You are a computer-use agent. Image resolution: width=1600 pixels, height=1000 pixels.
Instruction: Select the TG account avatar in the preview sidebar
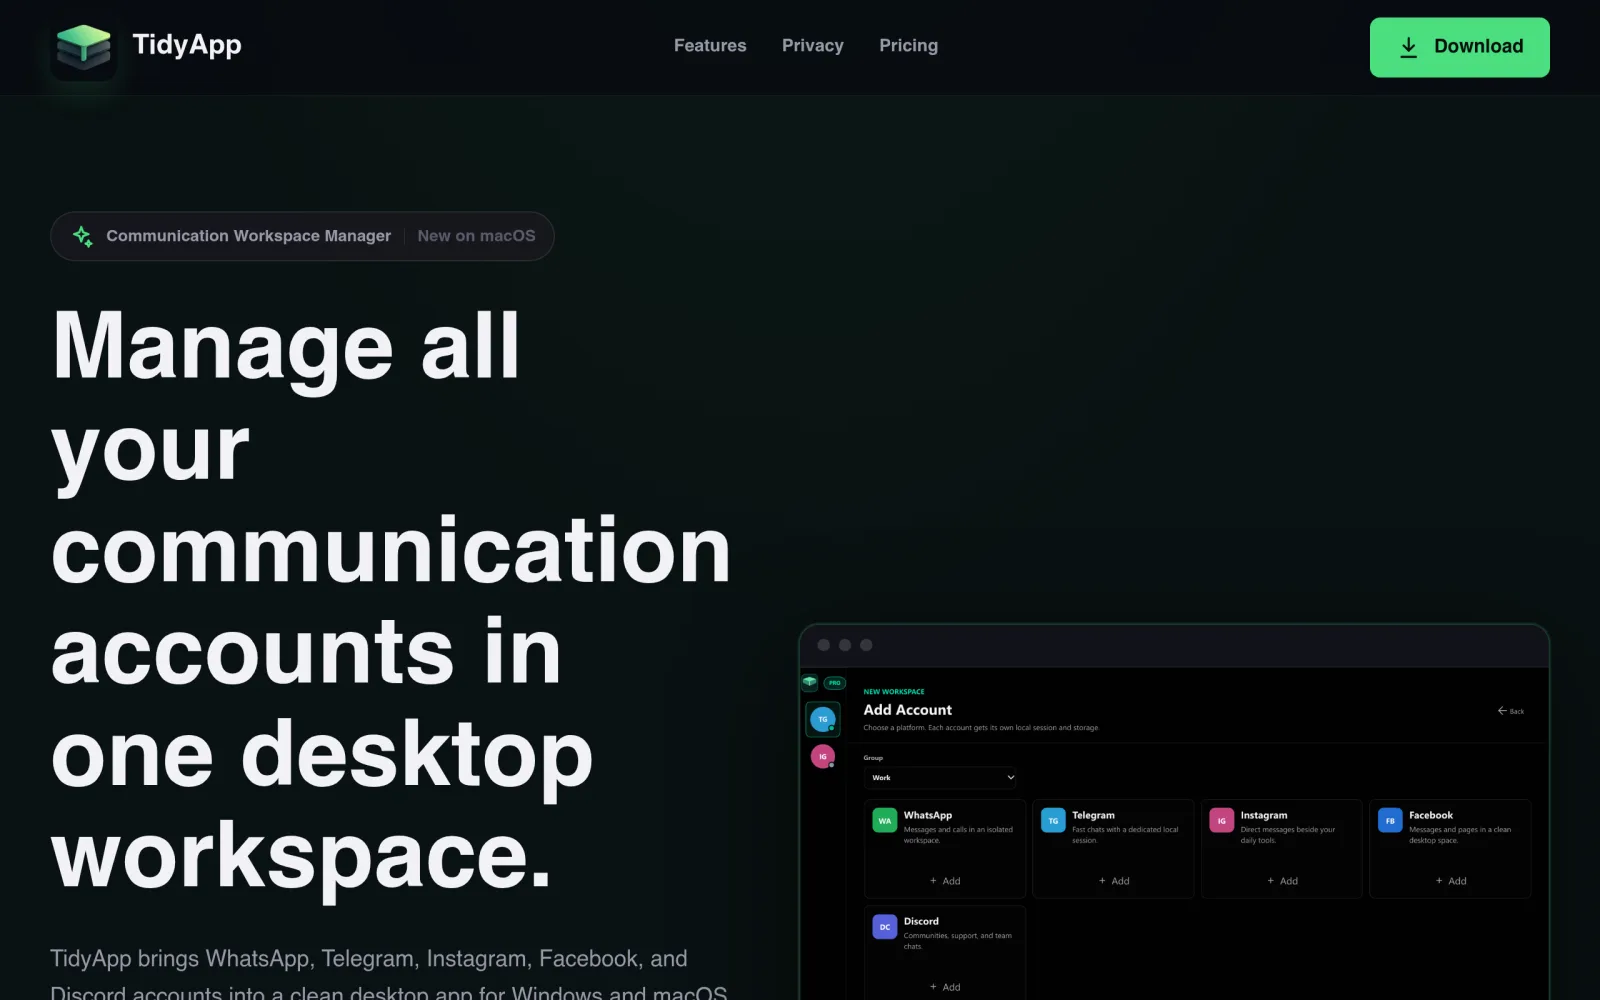823,719
